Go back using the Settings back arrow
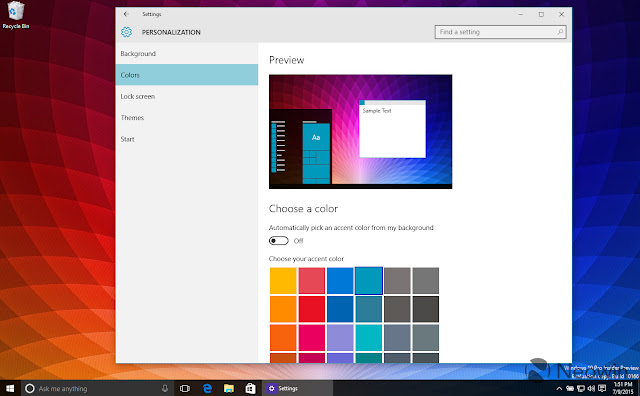The image size is (640, 396). click(x=126, y=14)
